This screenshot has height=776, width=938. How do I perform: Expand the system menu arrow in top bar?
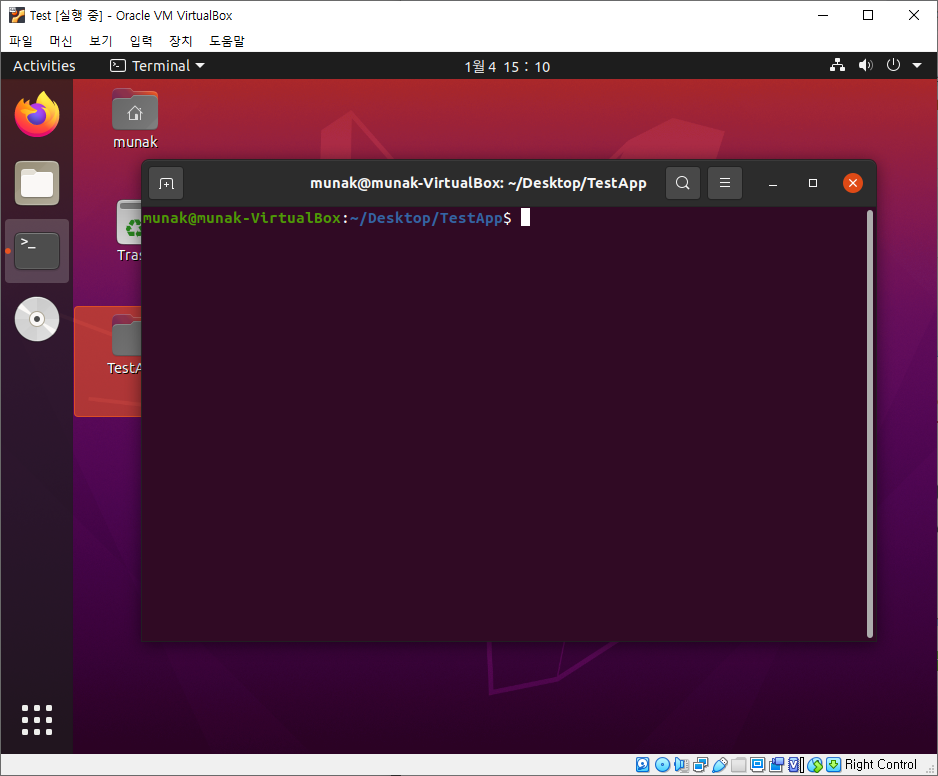pos(916,65)
